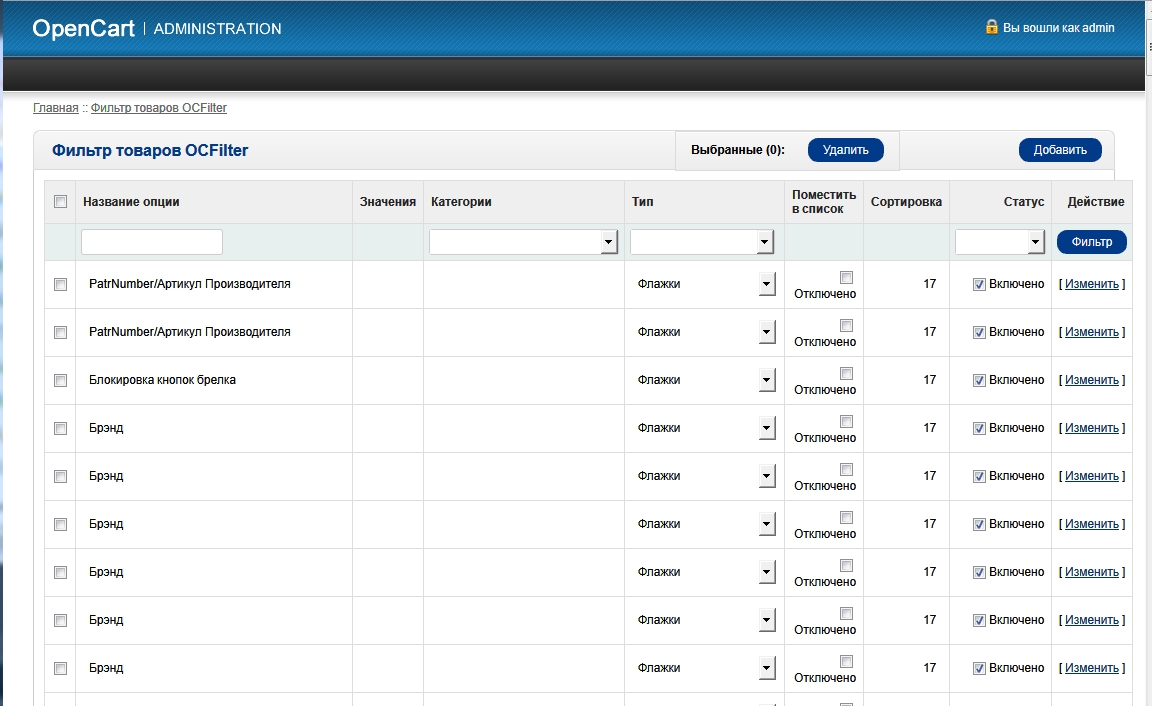Click the Выбранные (0): label
1152x706 pixels.
738,150
